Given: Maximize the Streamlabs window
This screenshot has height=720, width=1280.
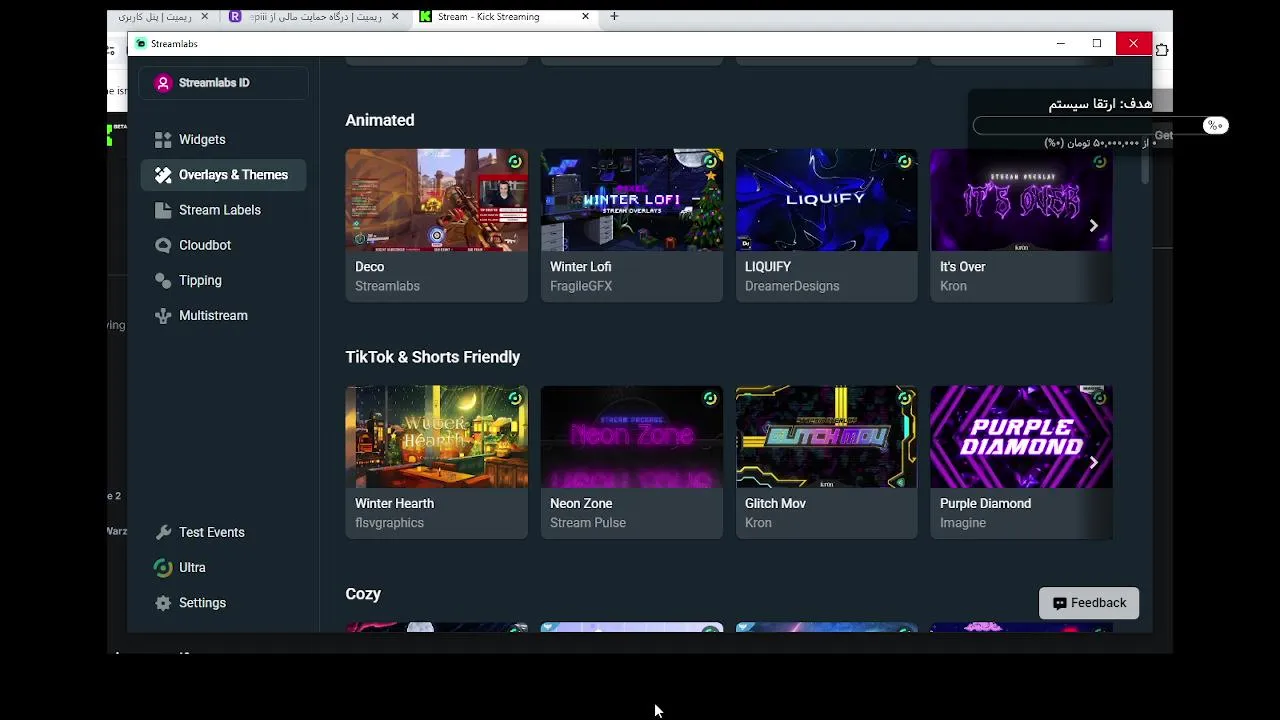Looking at the screenshot, I should (x=1097, y=43).
